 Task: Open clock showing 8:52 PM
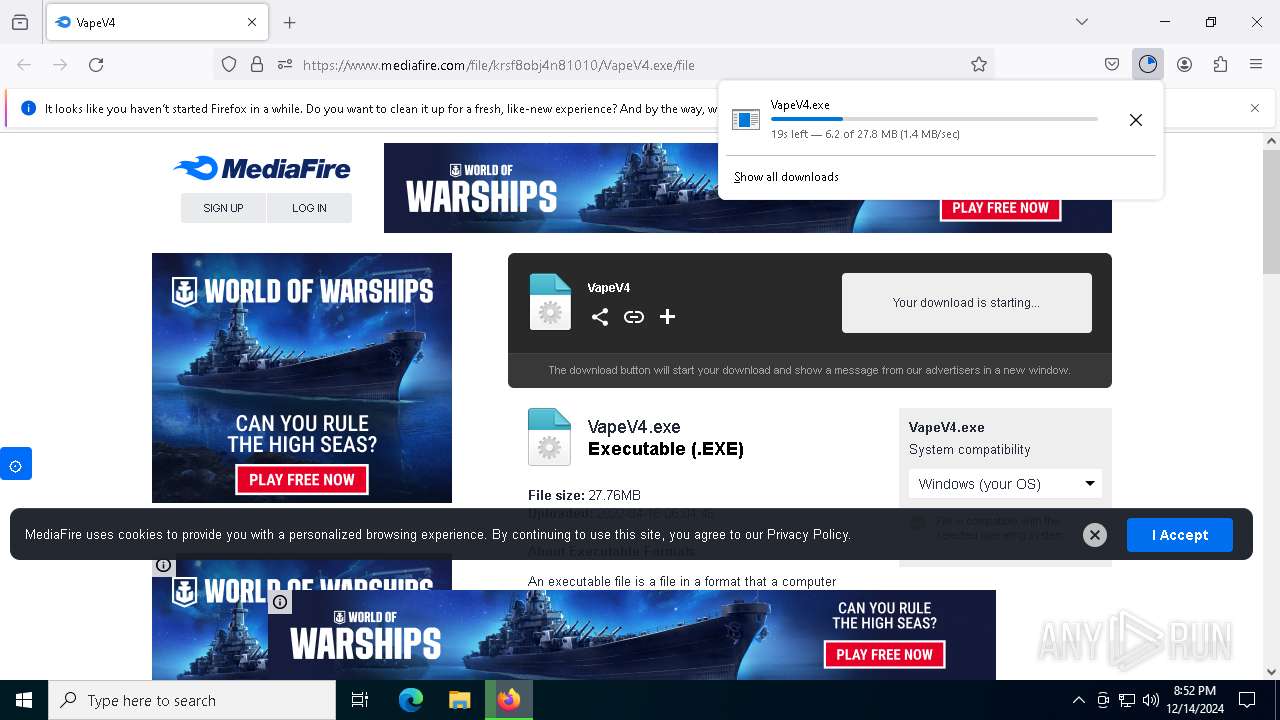(x=1195, y=700)
